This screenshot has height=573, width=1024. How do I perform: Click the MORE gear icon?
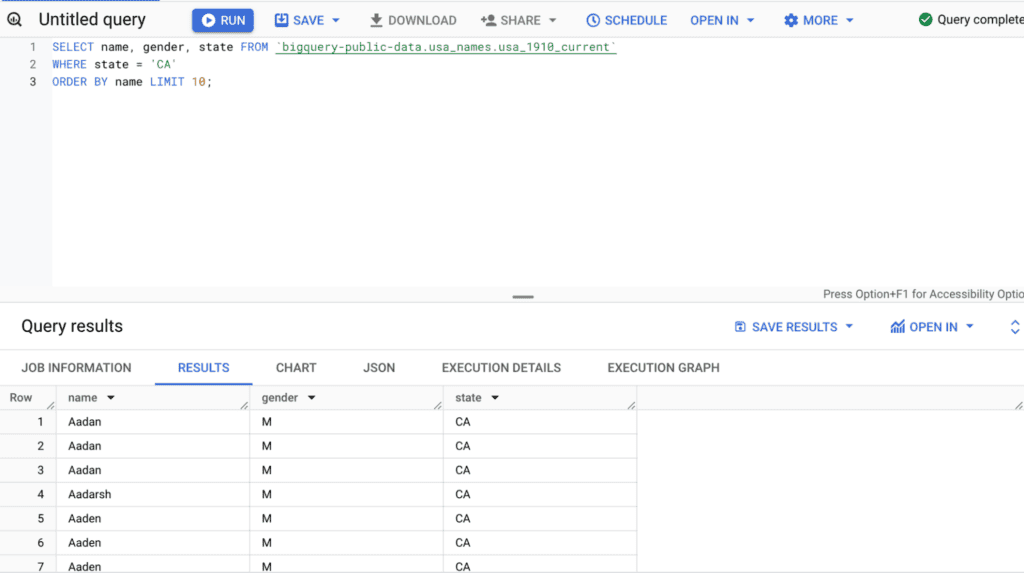(791, 20)
